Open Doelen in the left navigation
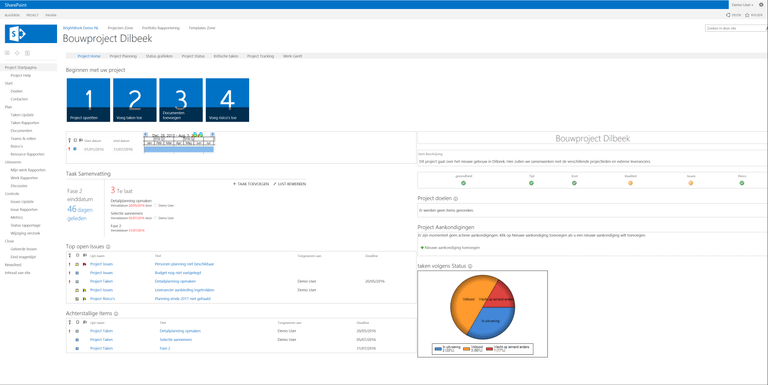 [17, 92]
